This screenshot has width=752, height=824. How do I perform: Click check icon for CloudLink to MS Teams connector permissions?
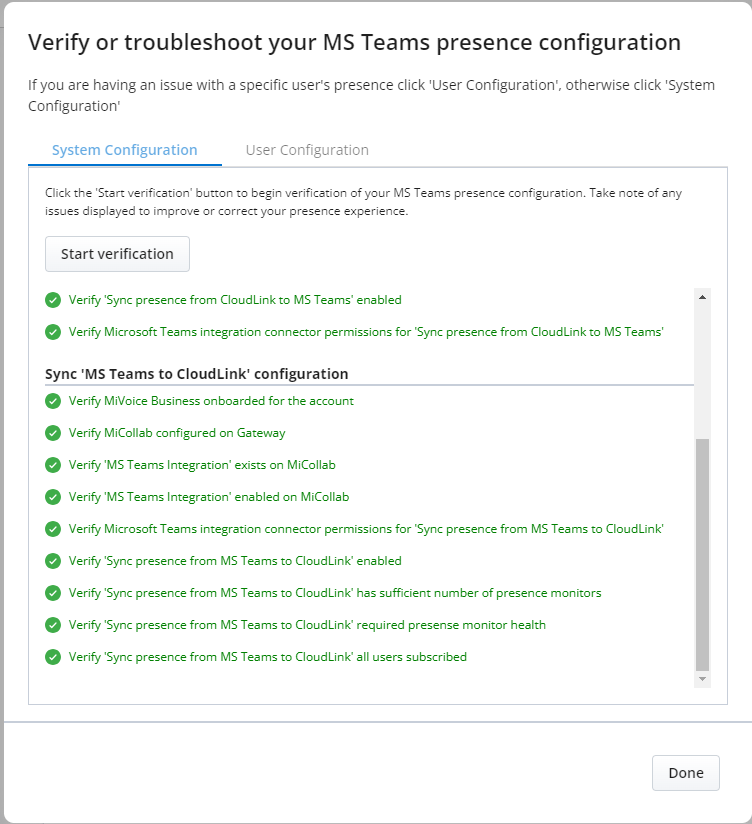point(53,332)
